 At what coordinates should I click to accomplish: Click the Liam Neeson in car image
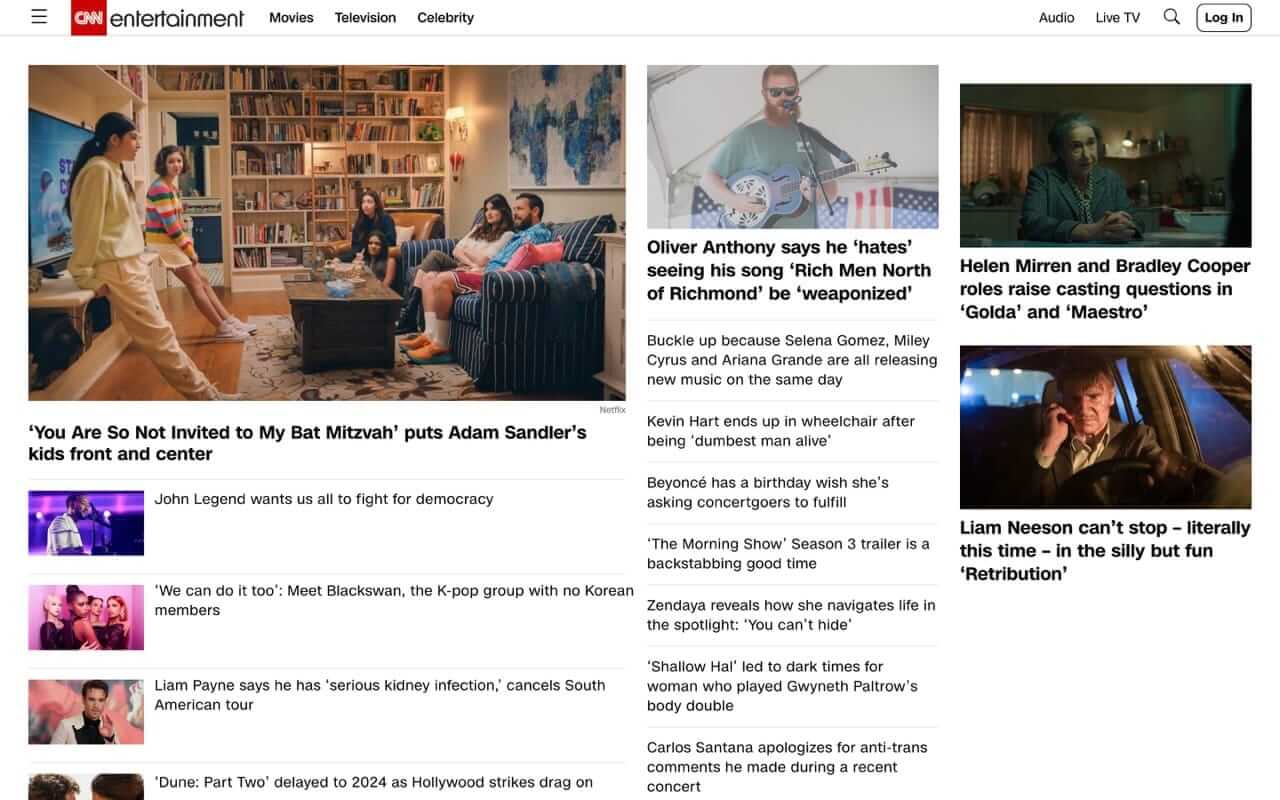pos(1106,427)
